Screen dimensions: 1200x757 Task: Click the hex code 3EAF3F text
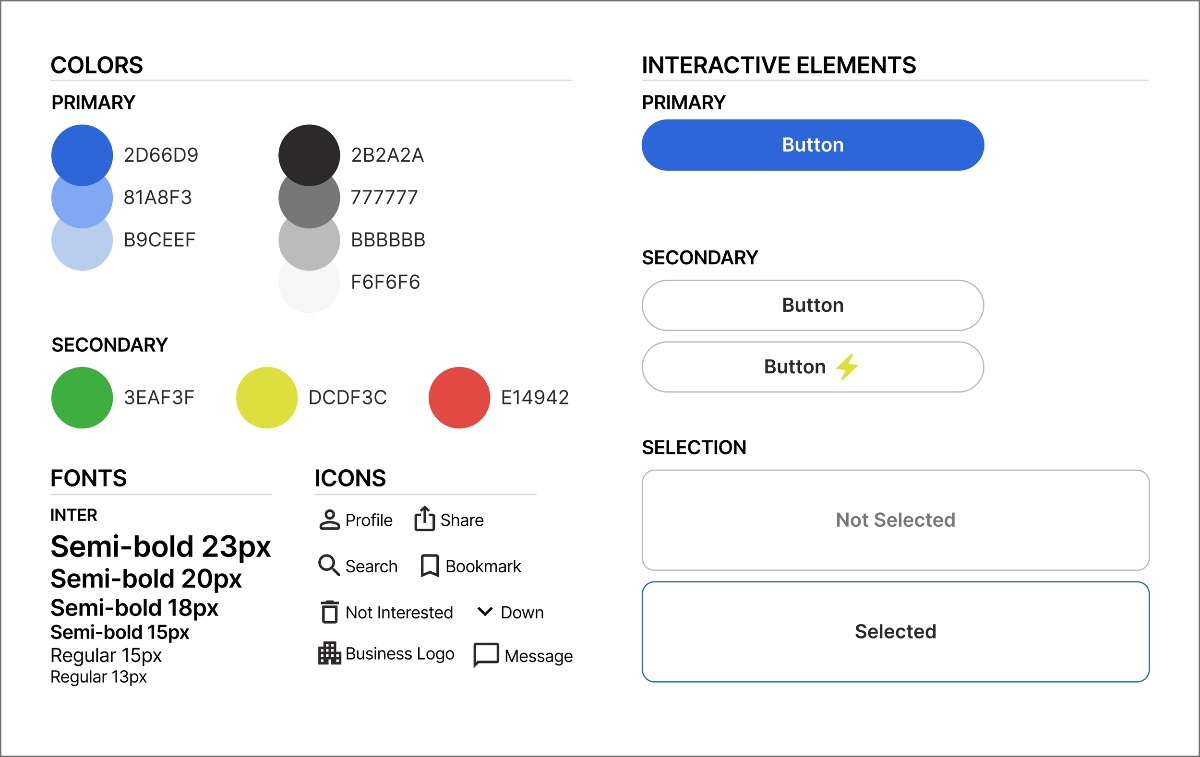click(159, 397)
